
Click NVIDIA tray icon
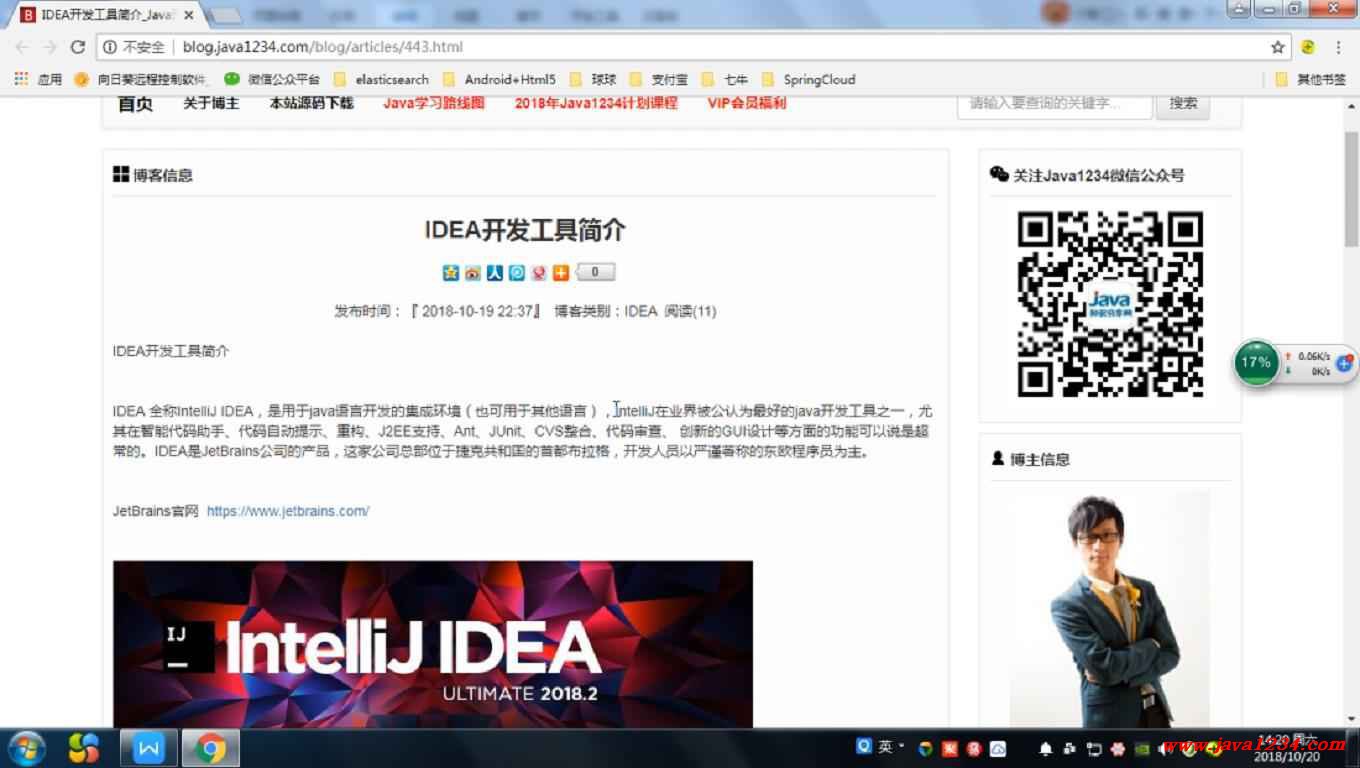(x=1142, y=748)
